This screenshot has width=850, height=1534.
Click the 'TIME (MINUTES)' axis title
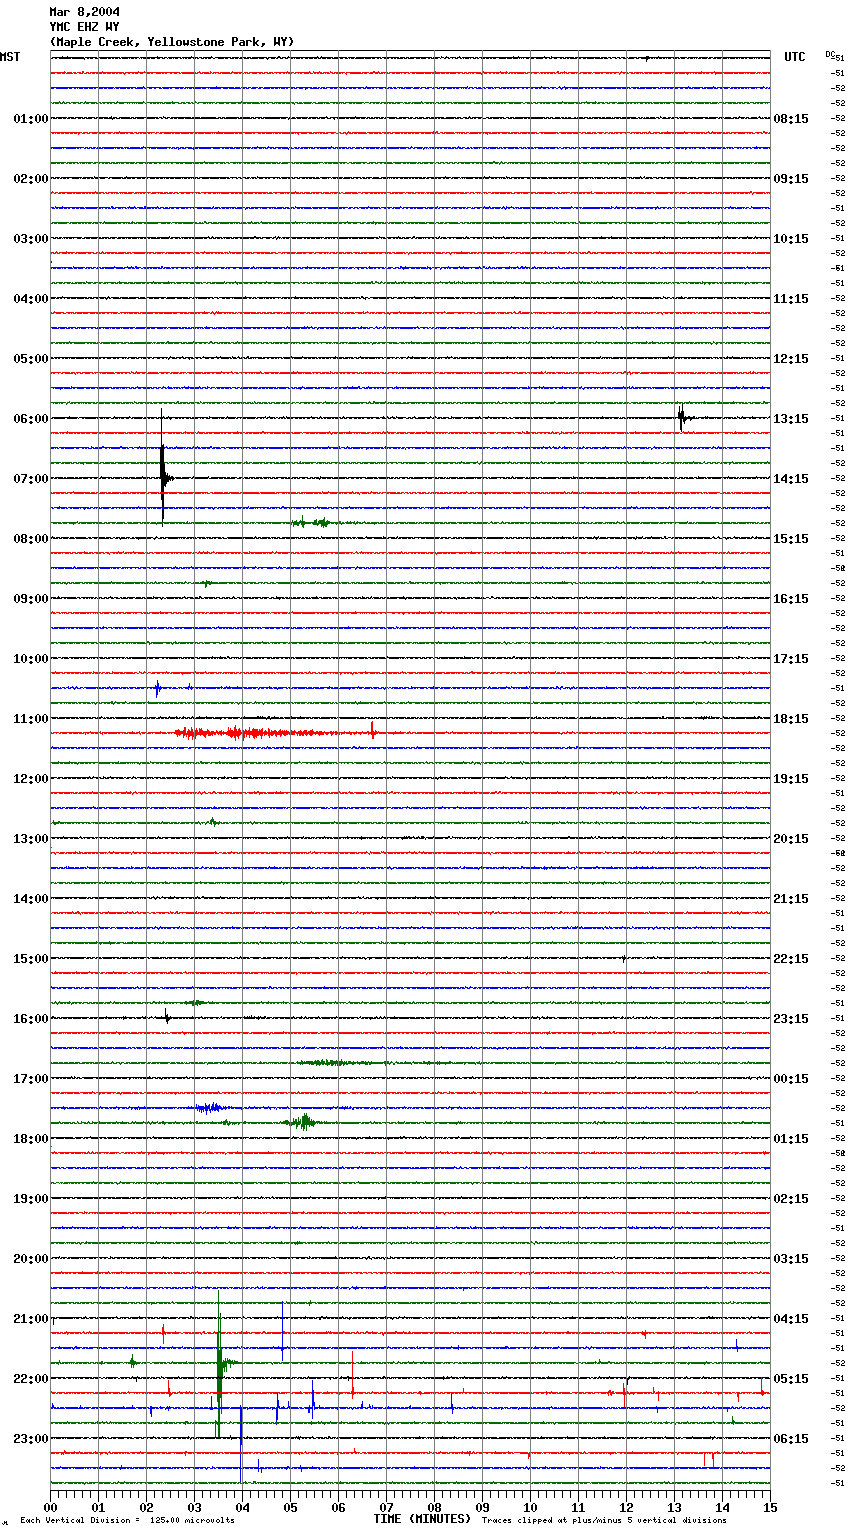tap(422, 1519)
